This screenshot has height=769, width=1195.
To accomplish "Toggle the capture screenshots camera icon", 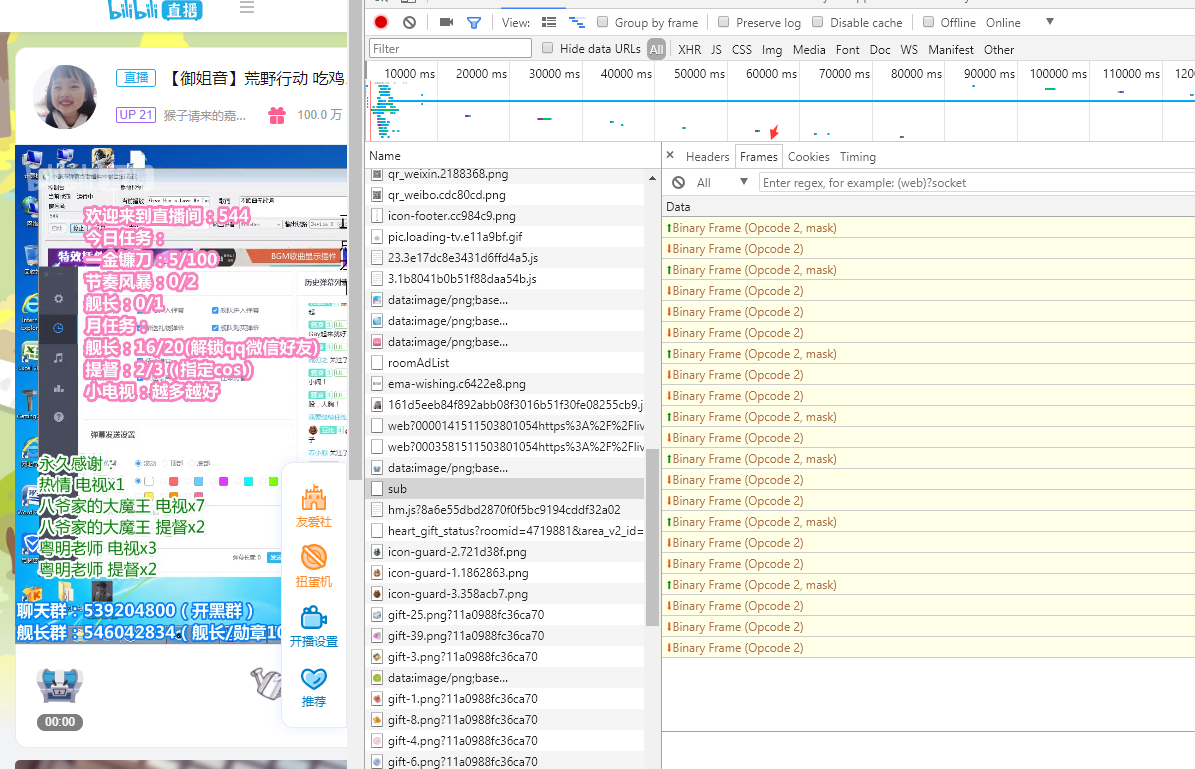I will (446, 22).
